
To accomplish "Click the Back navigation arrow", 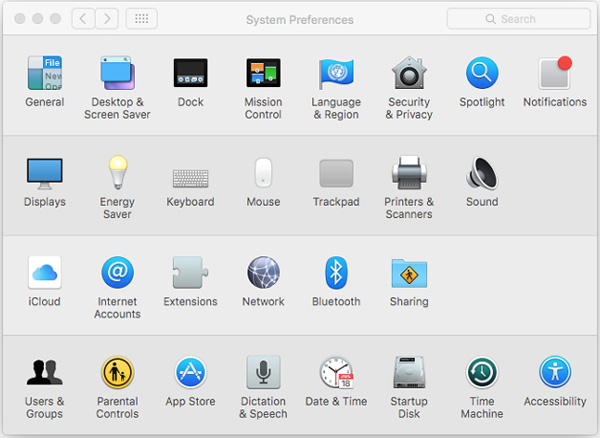I will point(83,18).
